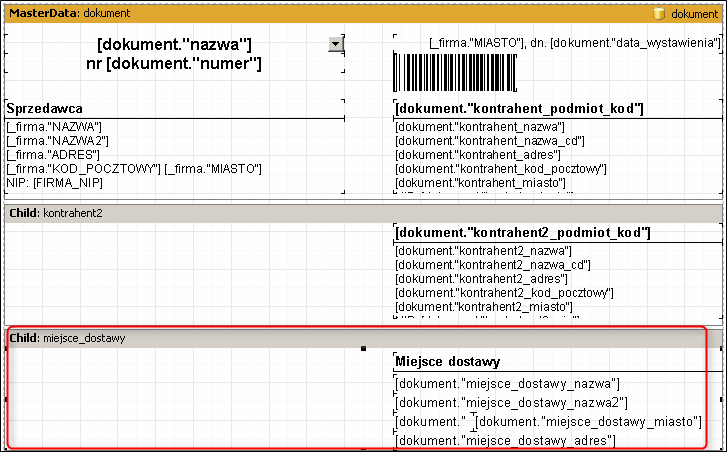Click the Miejsce dostawy label
The width and height of the screenshot is (727, 452).
(x=447, y=361)
